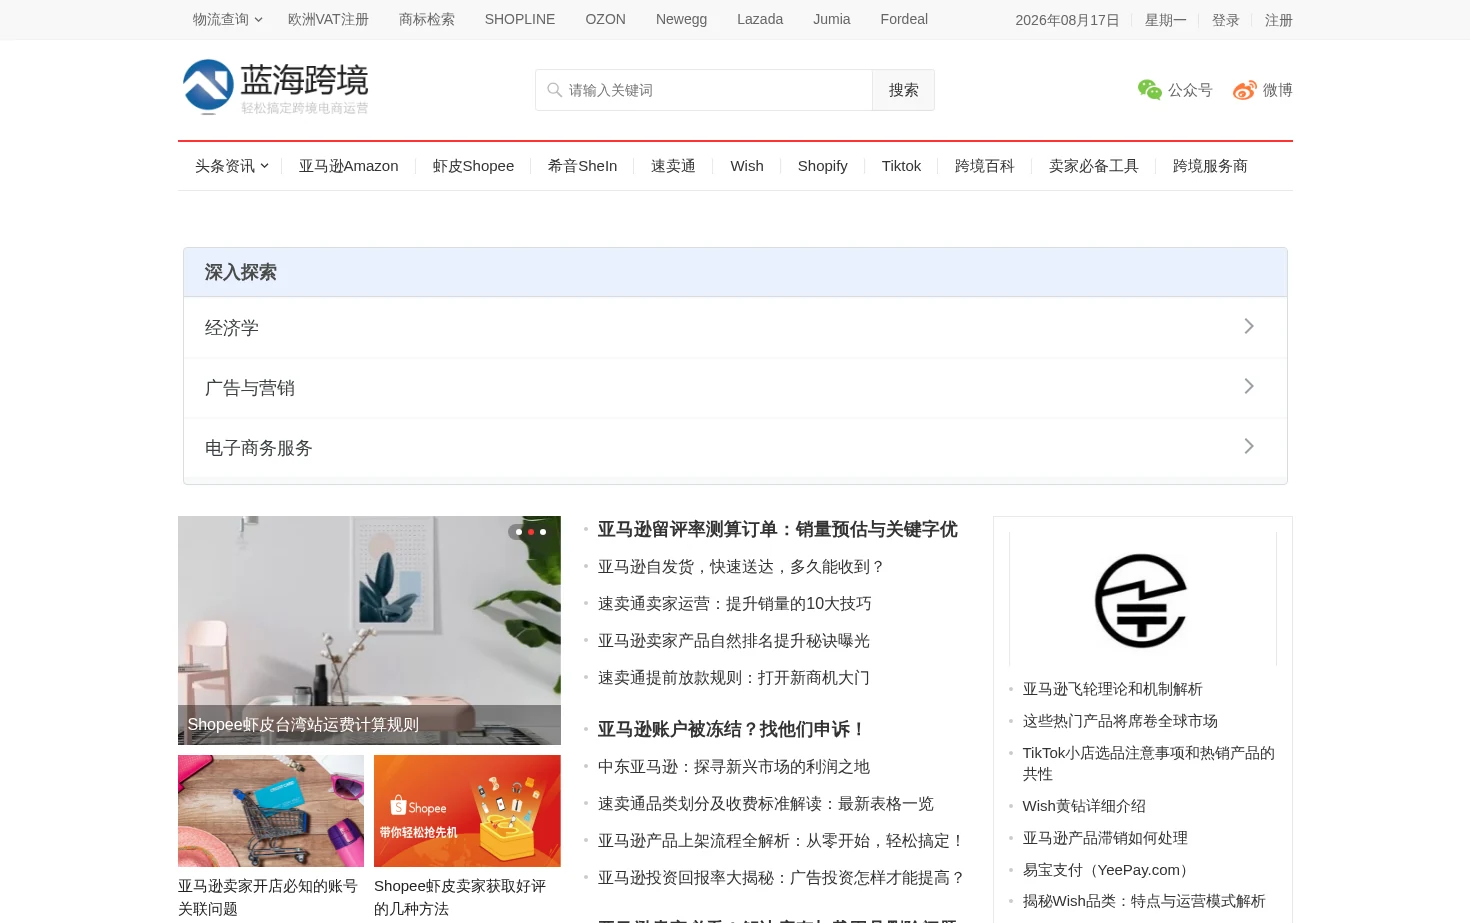1470x923 pixels.
Task: Click the 登录 link
Action: click(x=1226, y=20)
